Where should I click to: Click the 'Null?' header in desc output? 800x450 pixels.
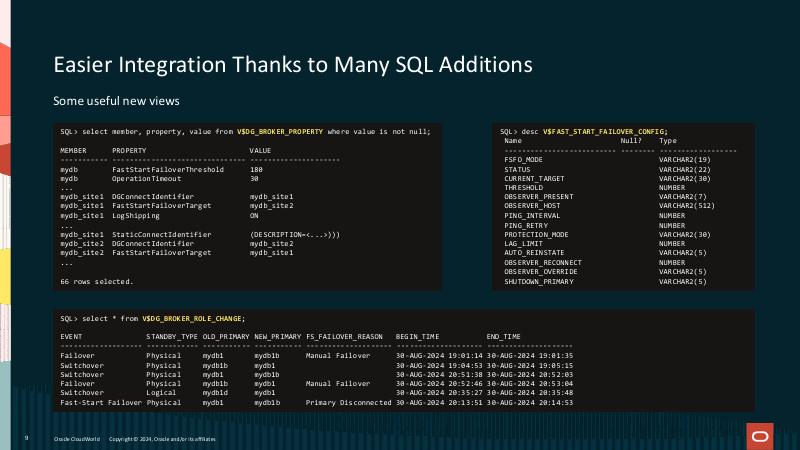click(631, 141)
